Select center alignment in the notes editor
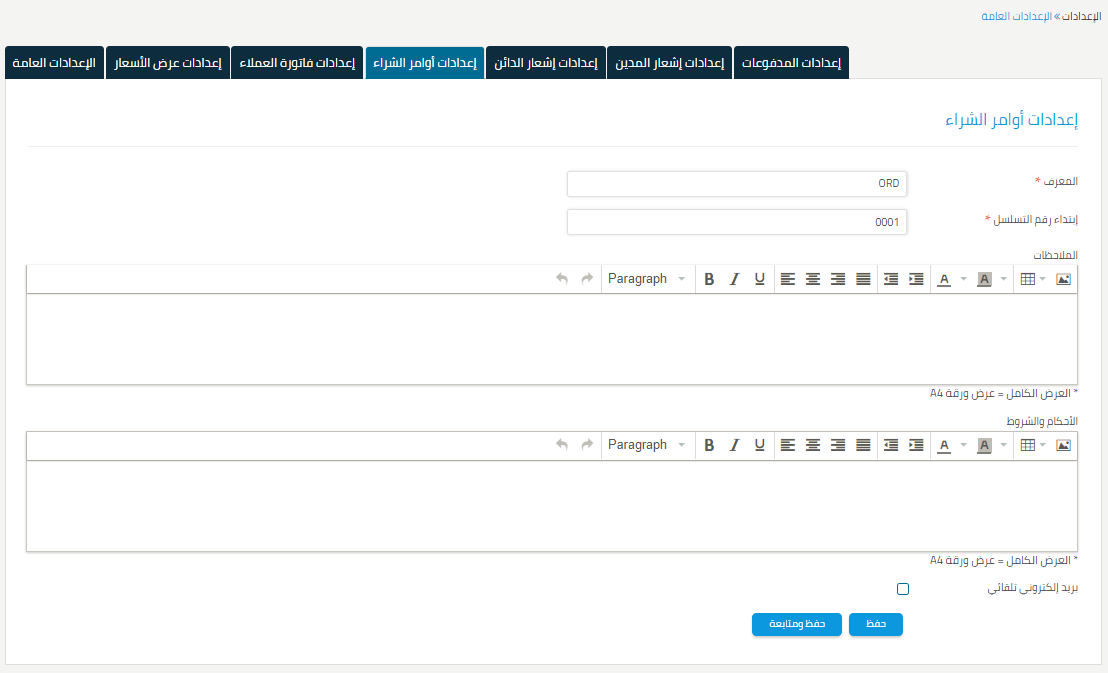1108x673 pixels. [x=812, y=279]
